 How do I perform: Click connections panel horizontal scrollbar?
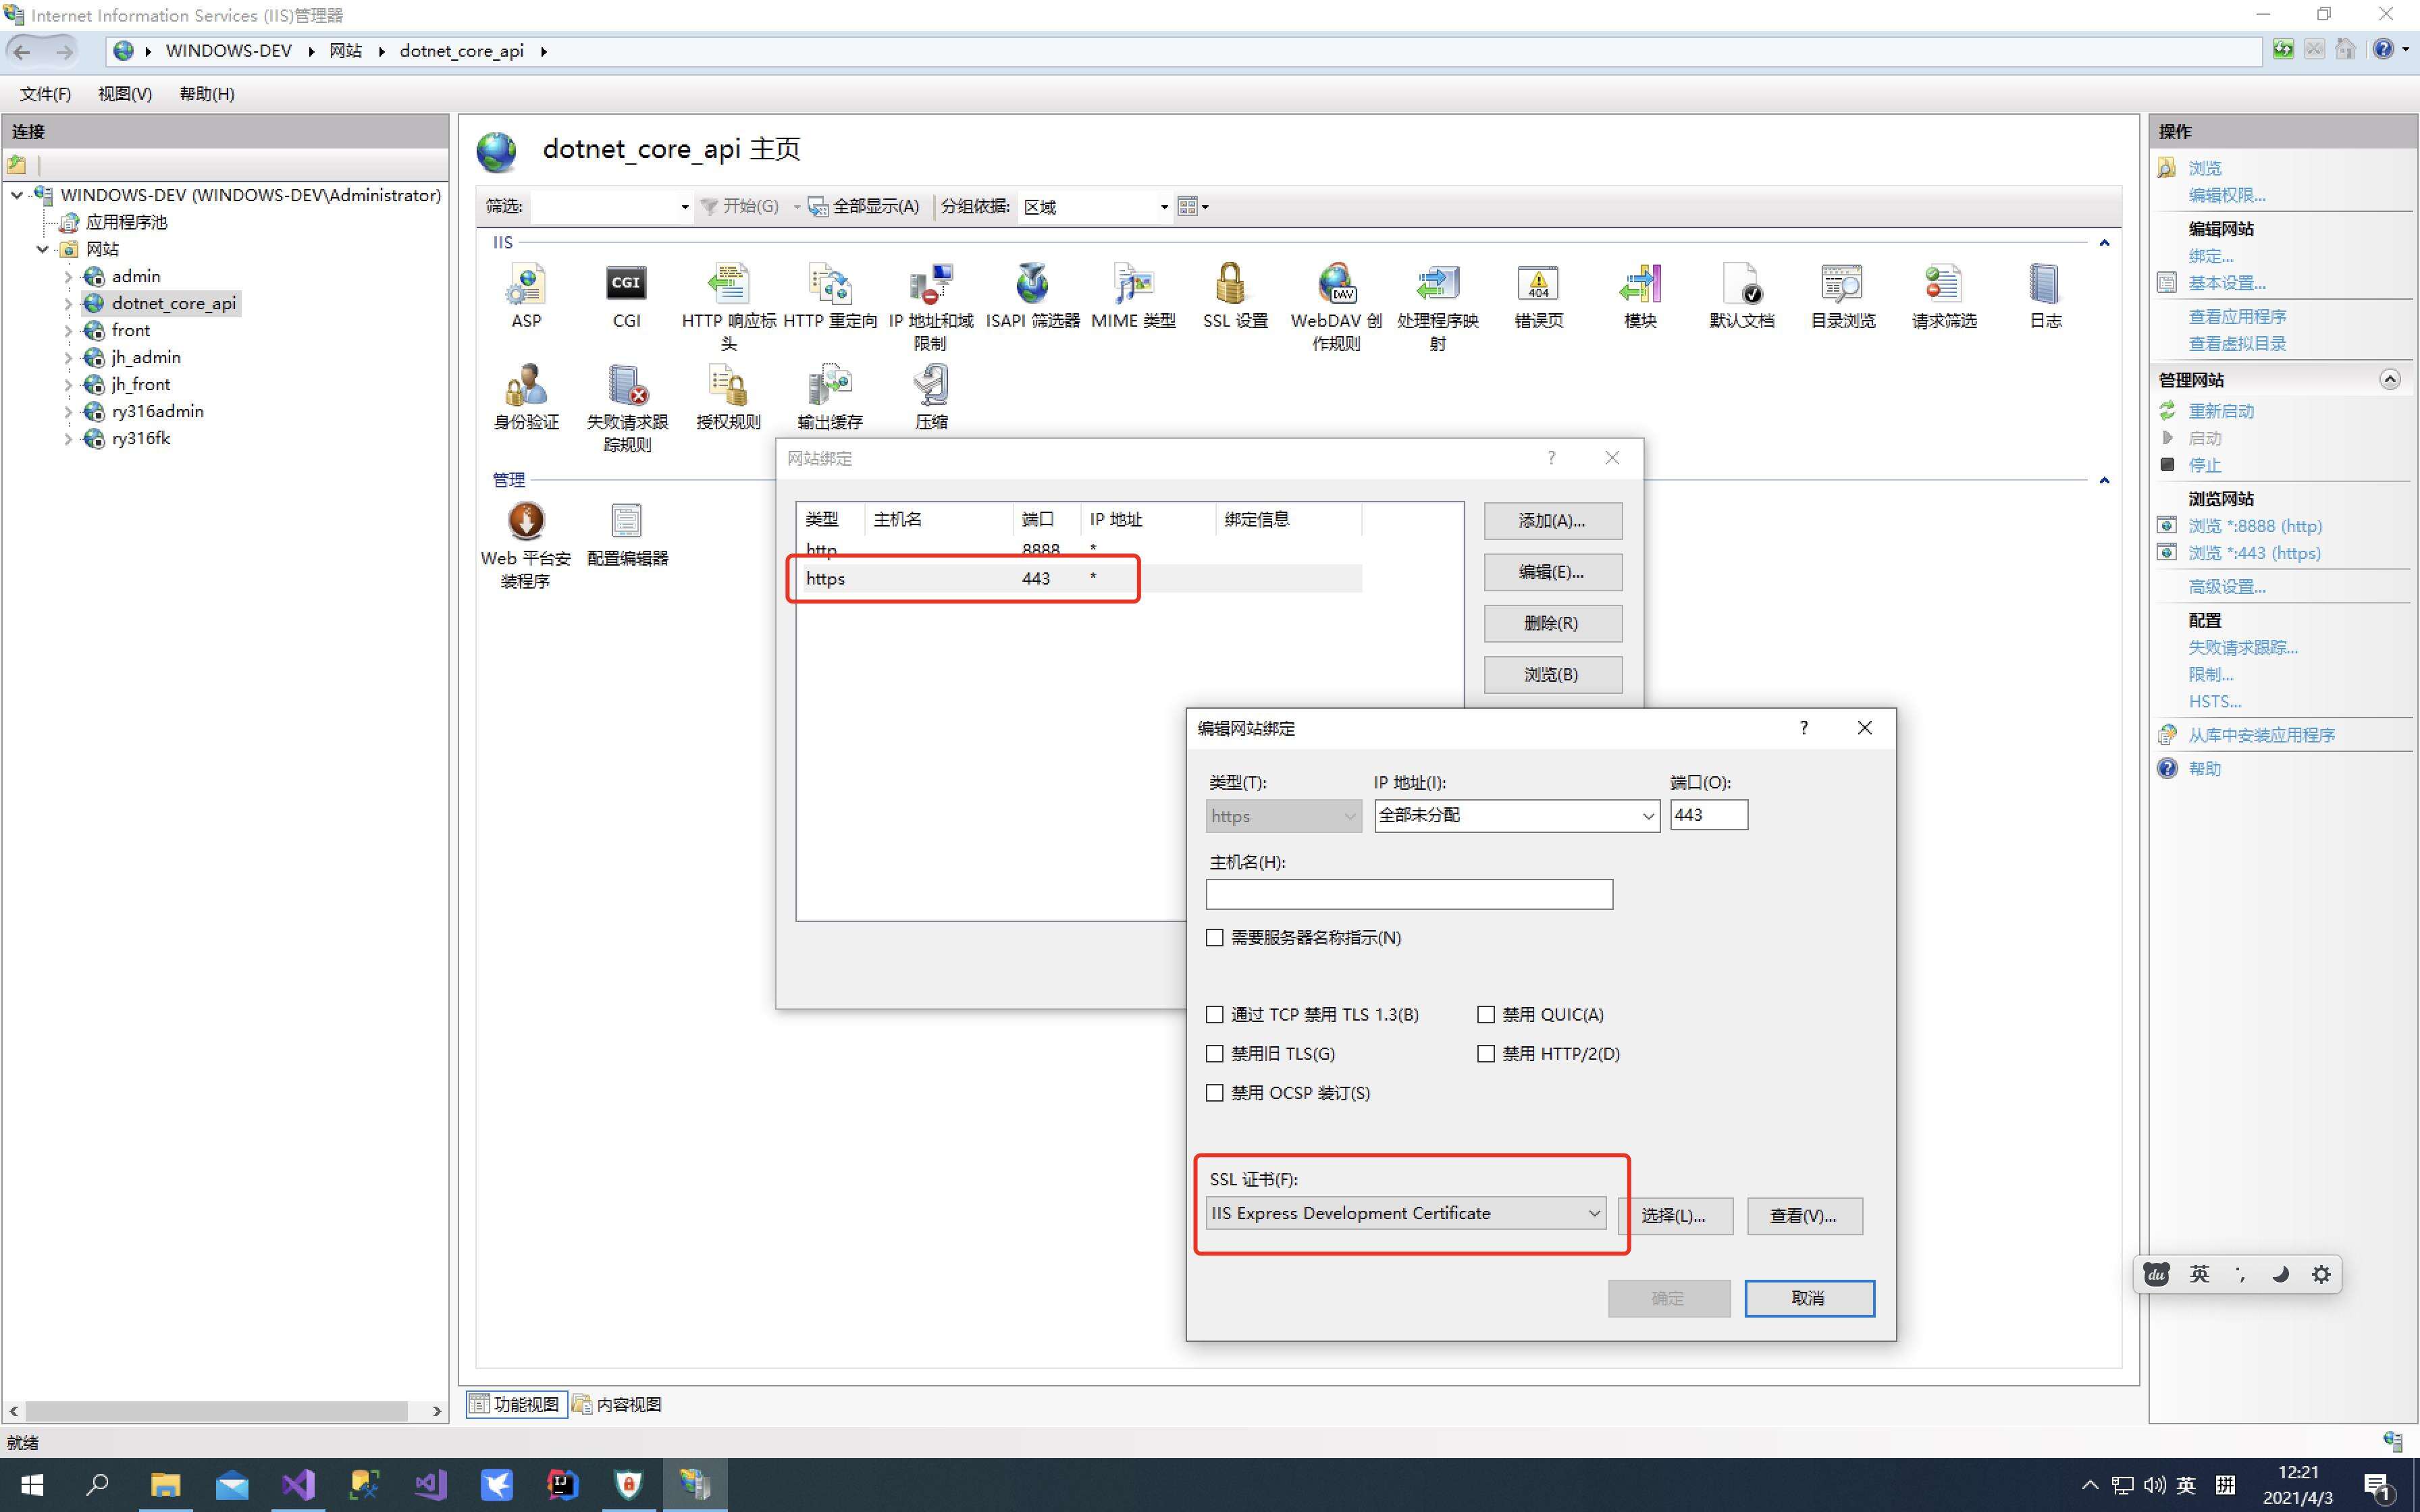[x=216, y=1411]
